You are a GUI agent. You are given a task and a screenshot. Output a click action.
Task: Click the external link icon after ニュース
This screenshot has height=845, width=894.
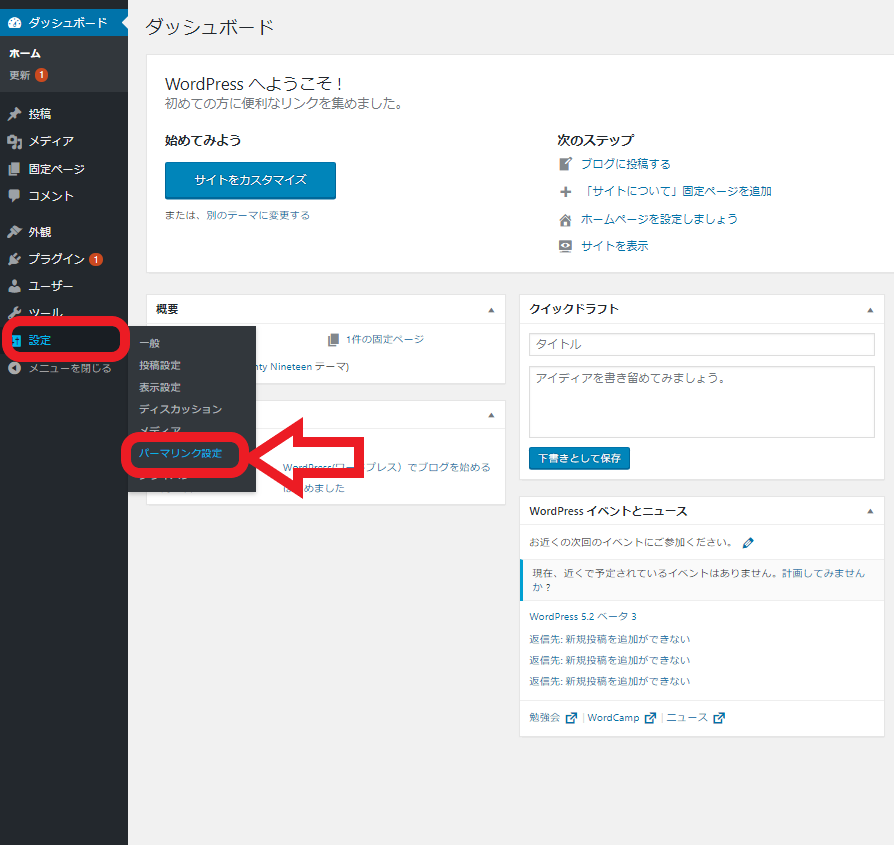tap(719, 718)
